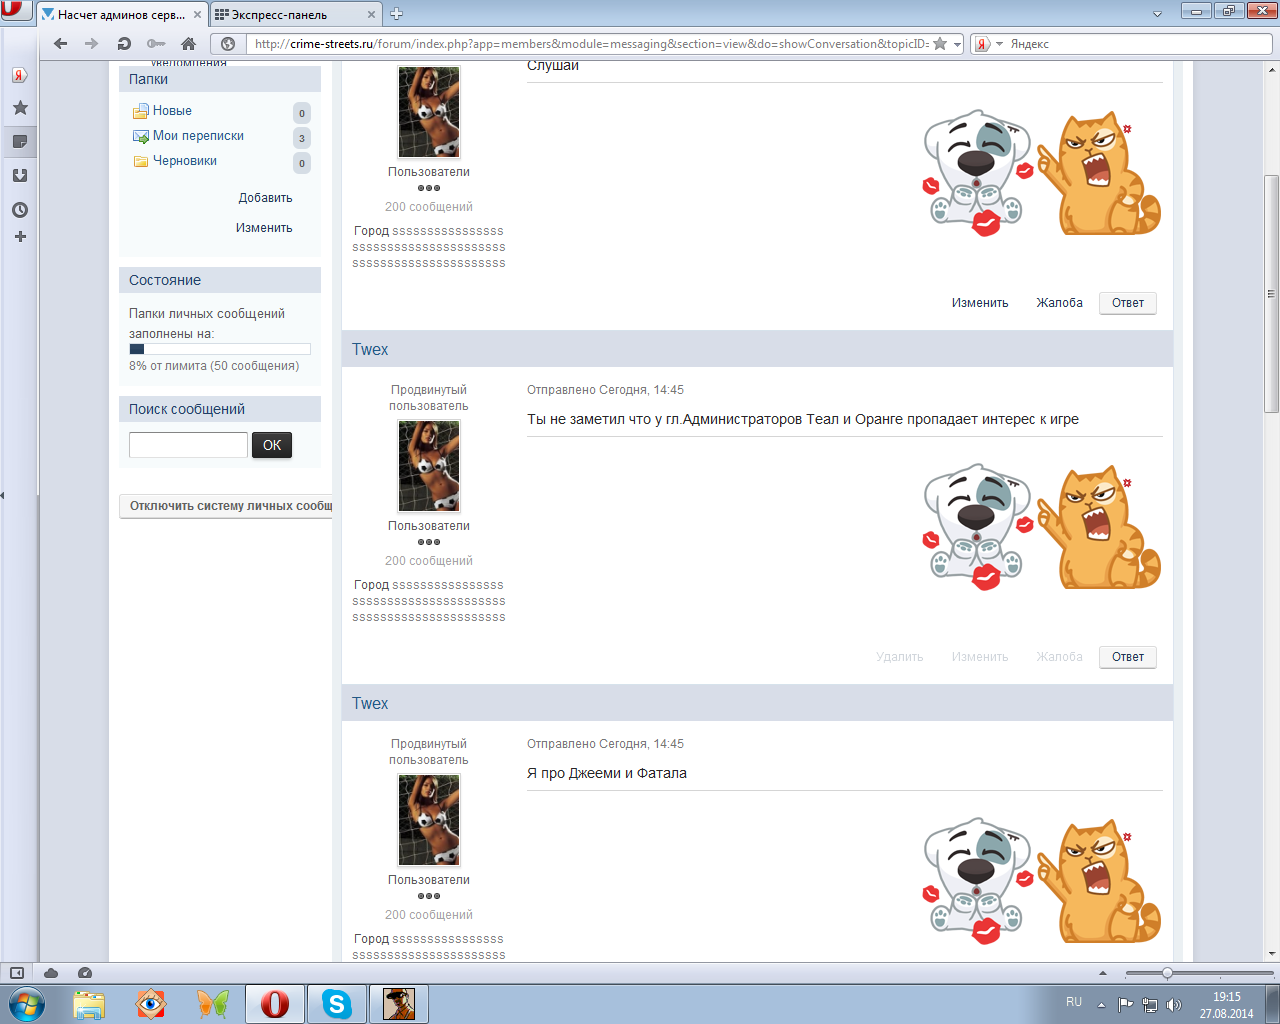The height and width of the screenshot is (1024, 1280).
Task: Click the Opera Link cloud icon in status bar
Action: click(51, 973)
